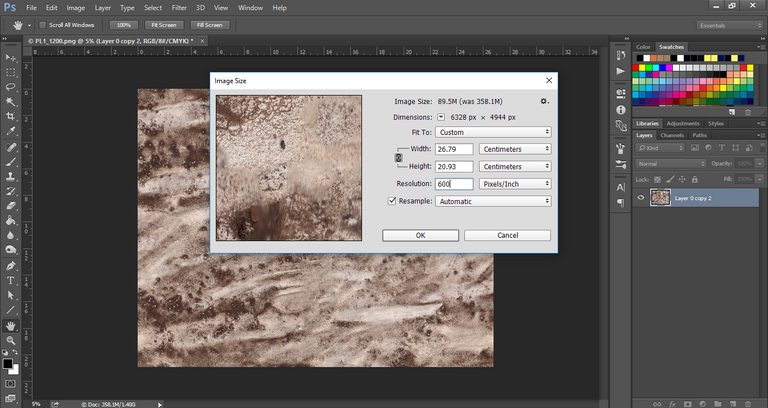The height and width of the screenshot is (408, 768).
Task: Click the Image Size settings gear icon
Action: point(544,101)
